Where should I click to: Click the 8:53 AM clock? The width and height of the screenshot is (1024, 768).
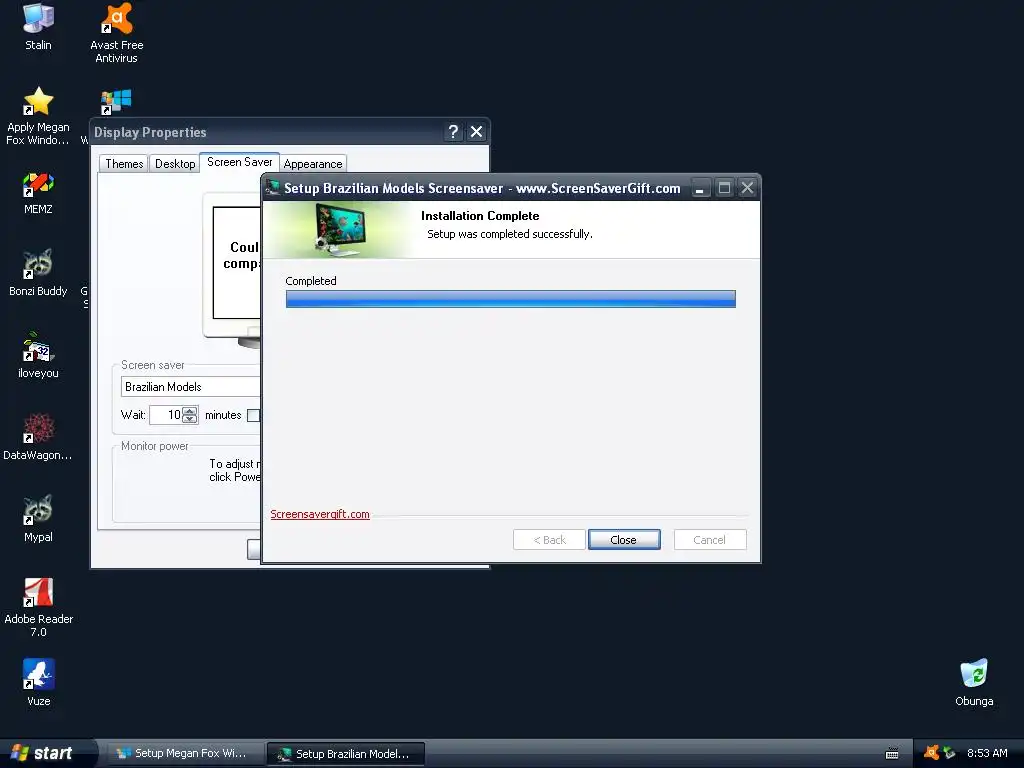click(x=987, y=753)
